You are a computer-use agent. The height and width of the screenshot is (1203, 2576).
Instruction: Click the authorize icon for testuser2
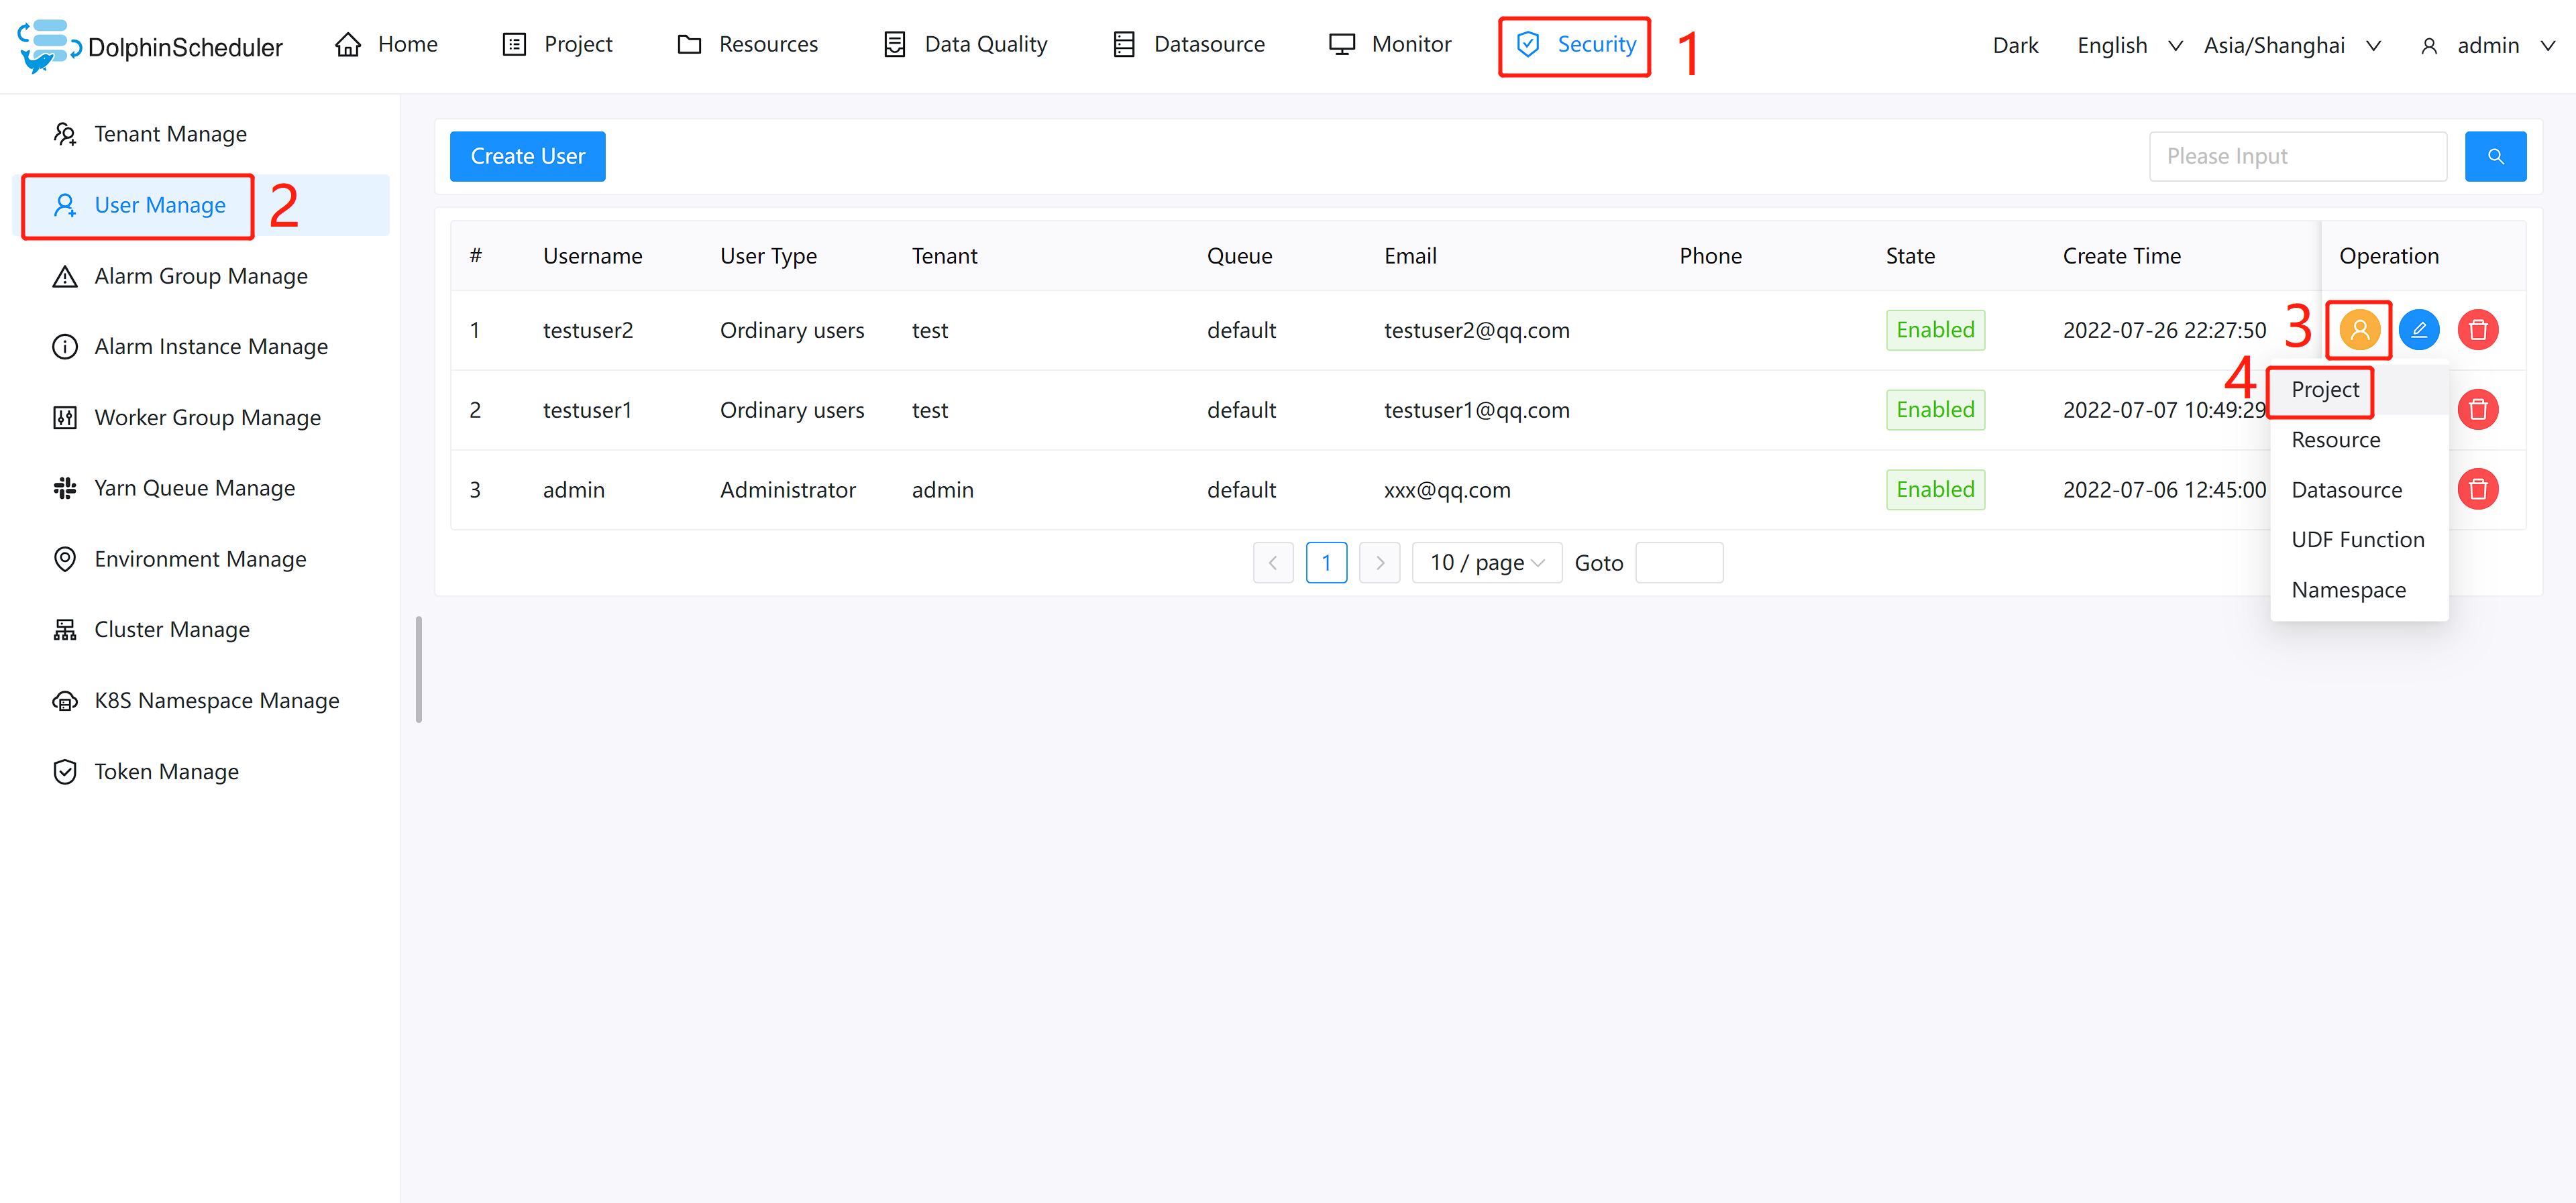tap(2358, 329)
